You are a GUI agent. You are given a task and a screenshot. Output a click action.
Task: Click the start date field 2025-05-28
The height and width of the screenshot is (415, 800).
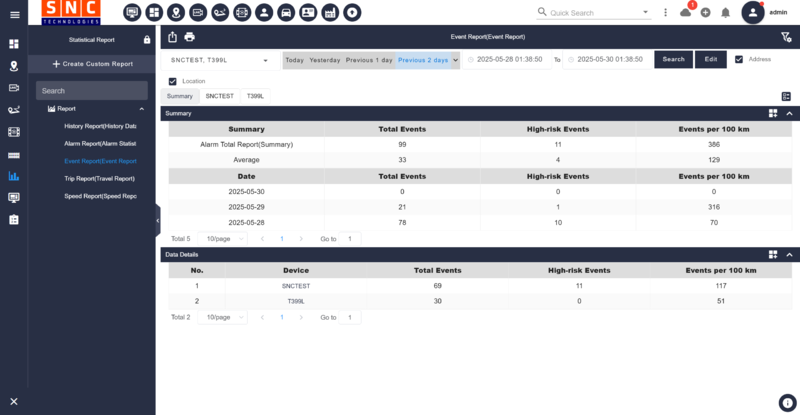(507, 60)
